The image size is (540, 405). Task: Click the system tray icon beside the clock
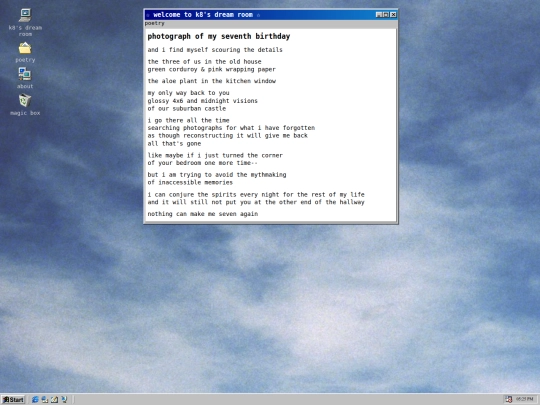(509, 399)
